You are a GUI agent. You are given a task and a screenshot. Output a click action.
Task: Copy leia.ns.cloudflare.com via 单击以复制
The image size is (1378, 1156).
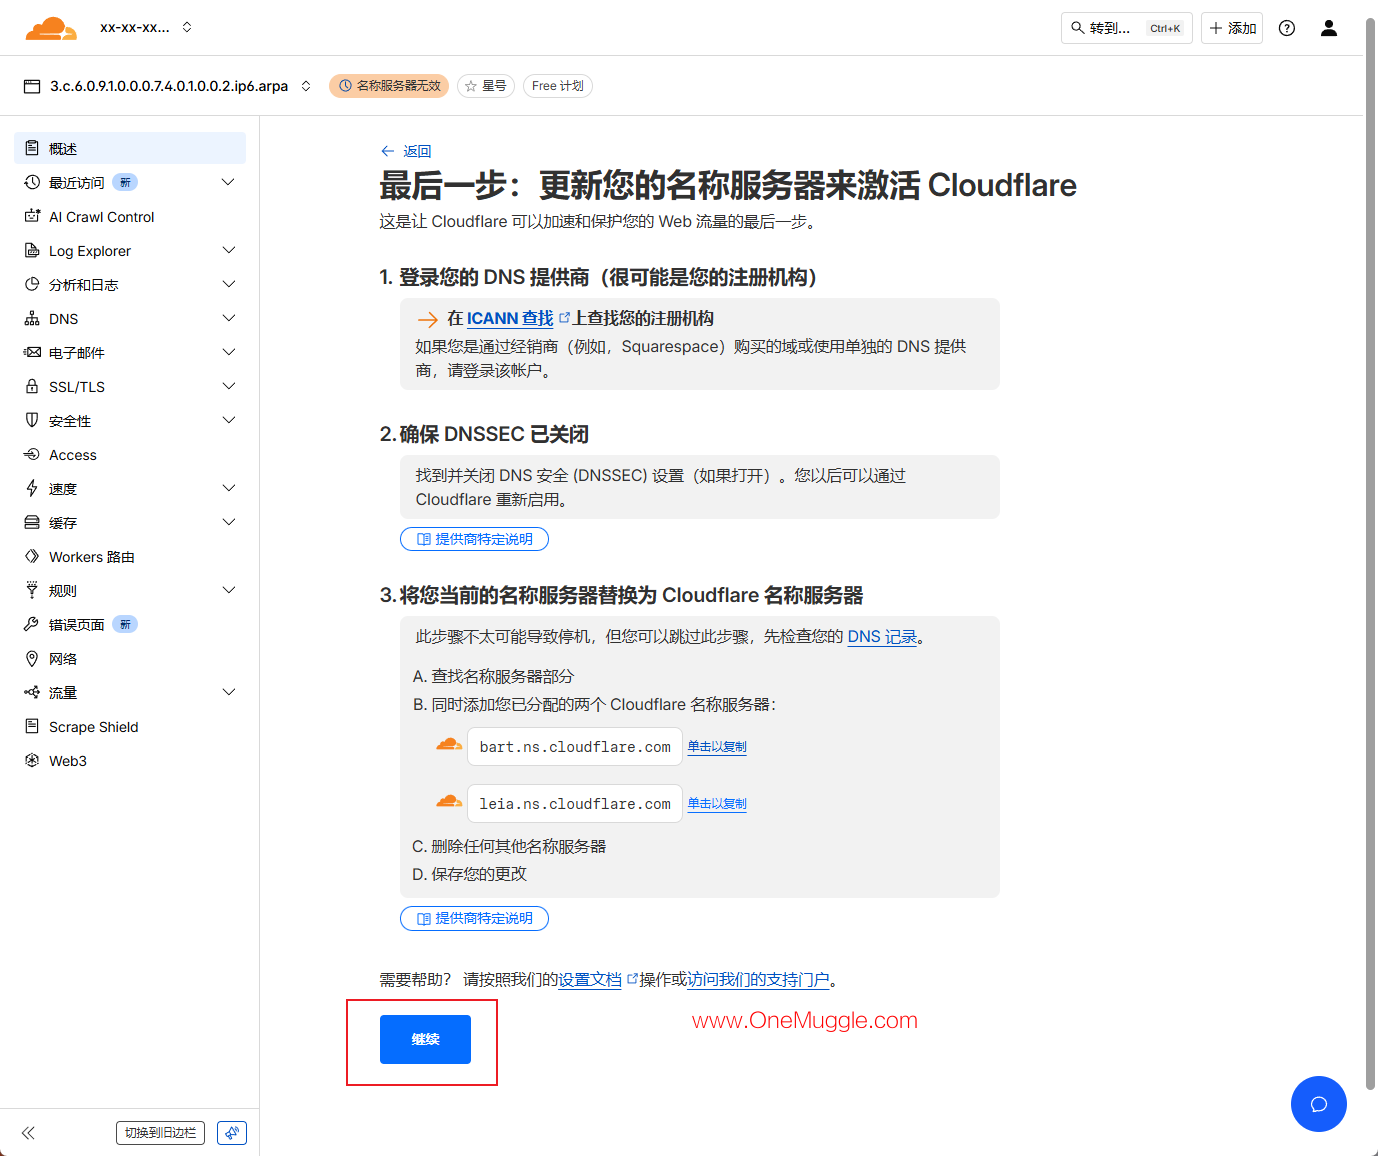[x=717, y=803]
